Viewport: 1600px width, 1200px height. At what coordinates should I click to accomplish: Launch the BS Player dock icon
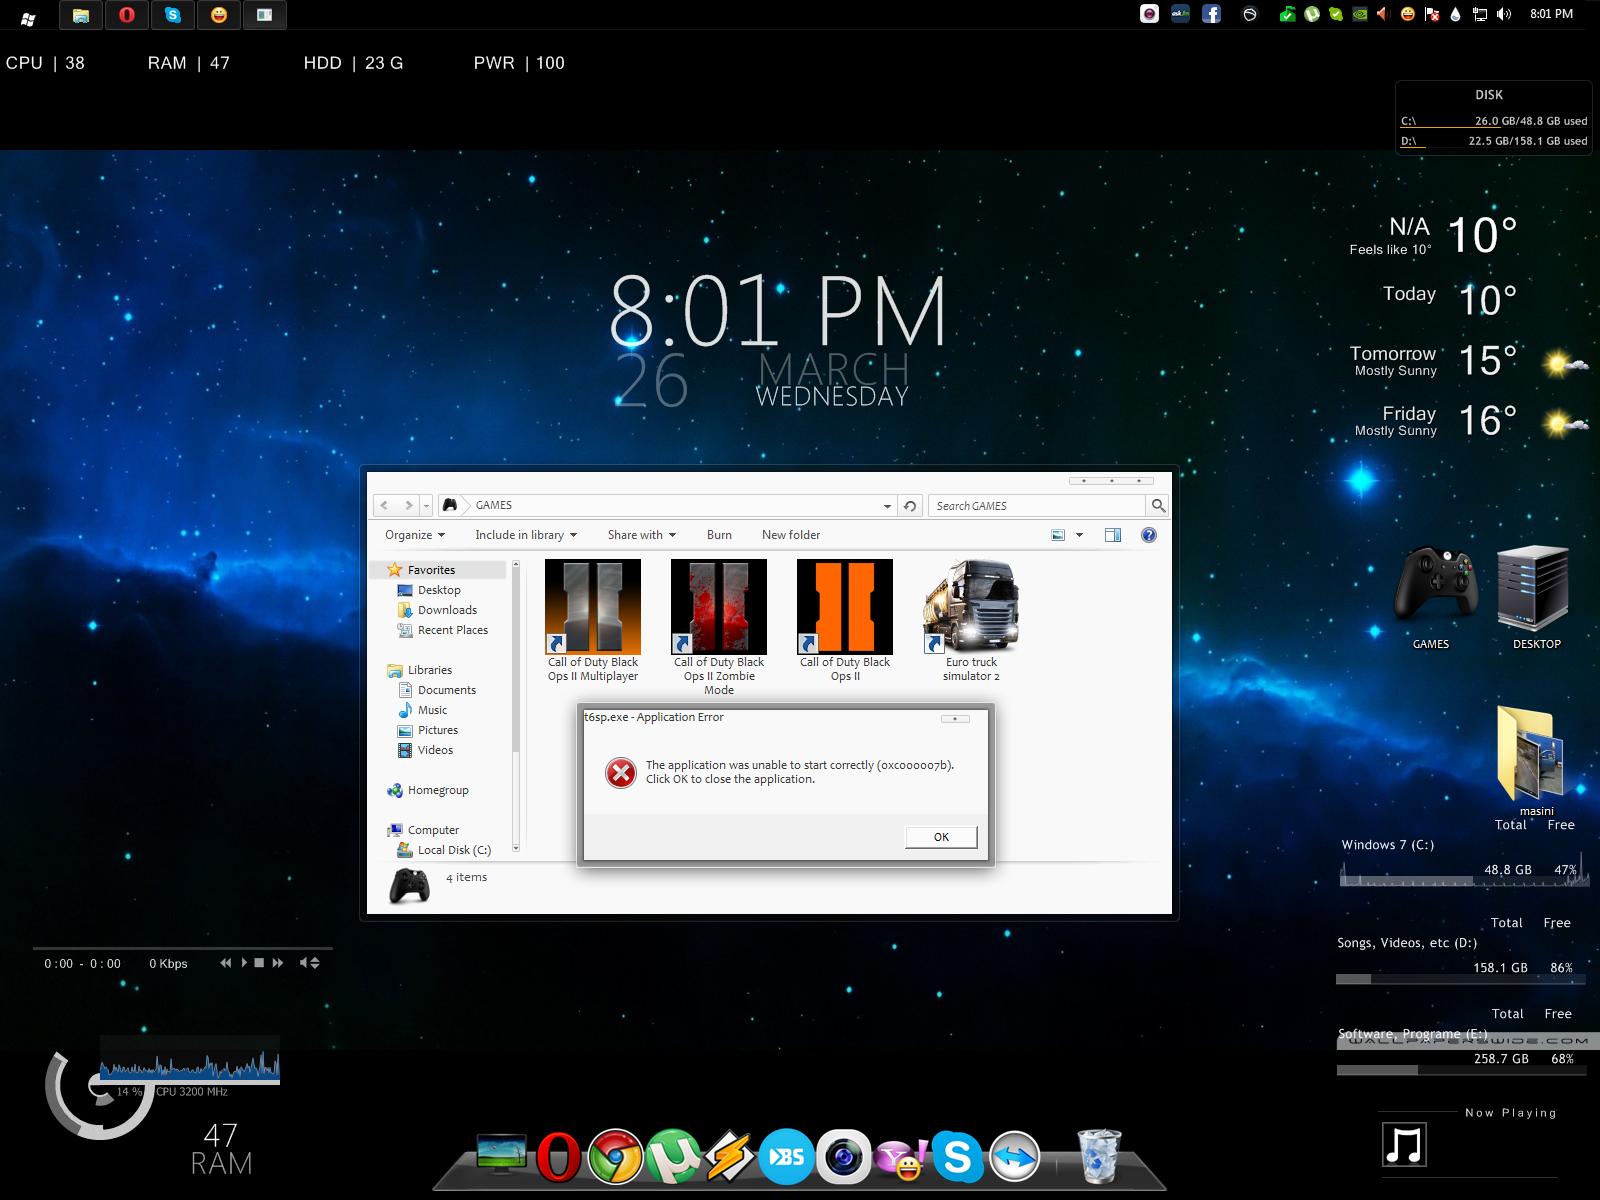tap(786, 1158)
